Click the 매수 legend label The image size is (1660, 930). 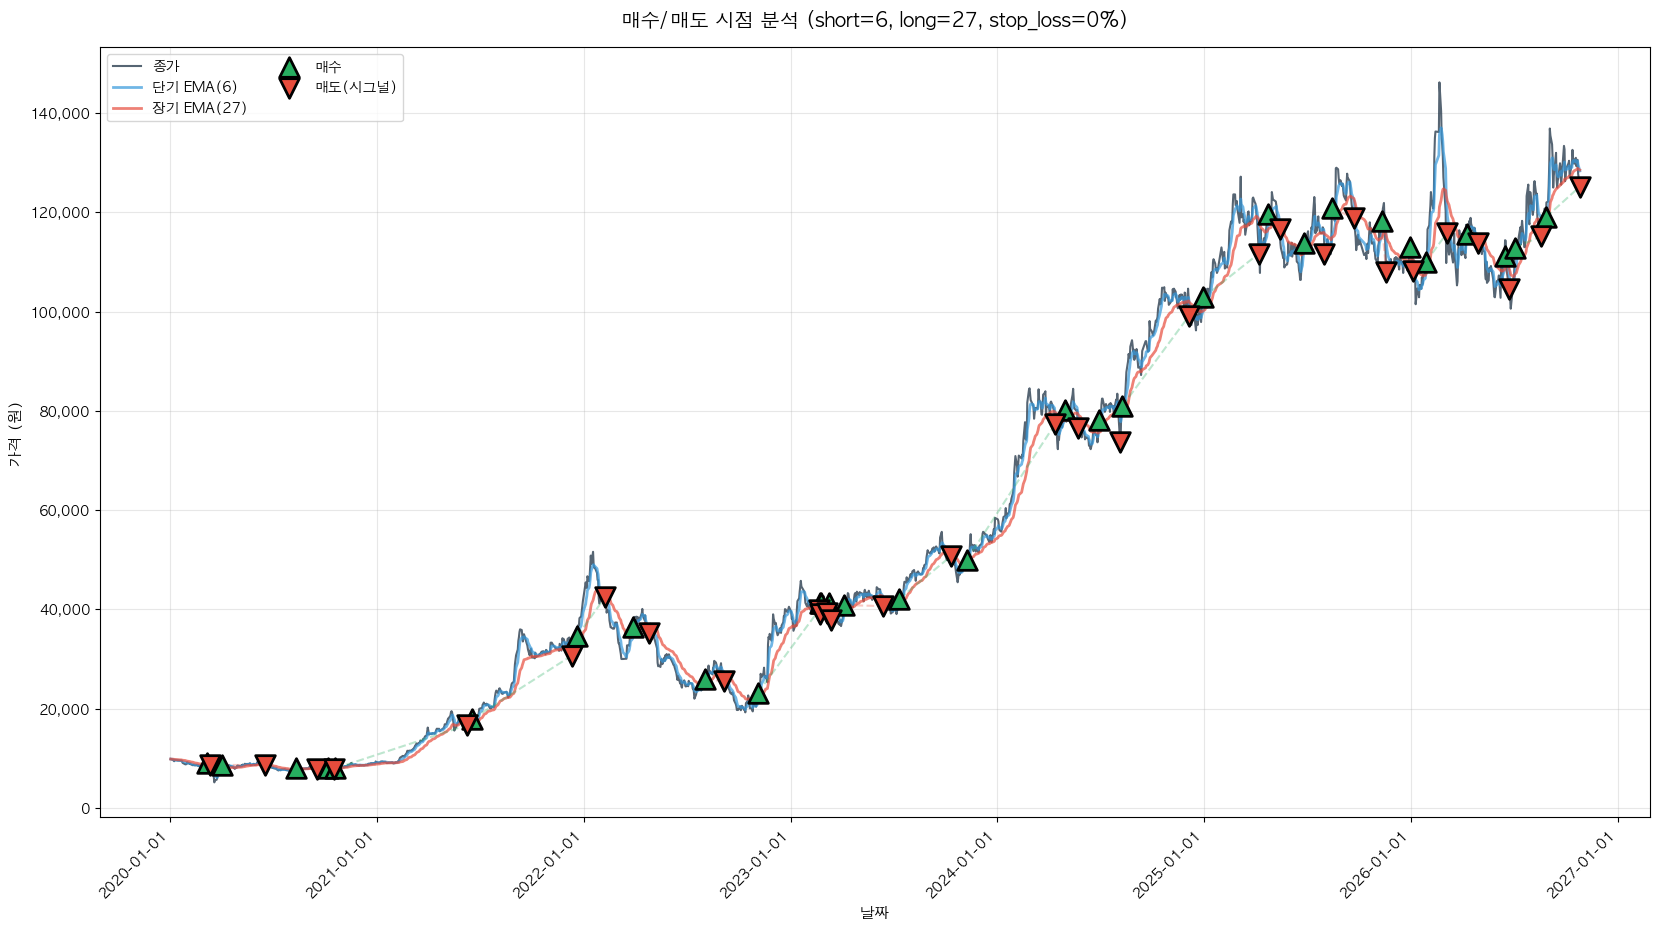tap(329, 66)
